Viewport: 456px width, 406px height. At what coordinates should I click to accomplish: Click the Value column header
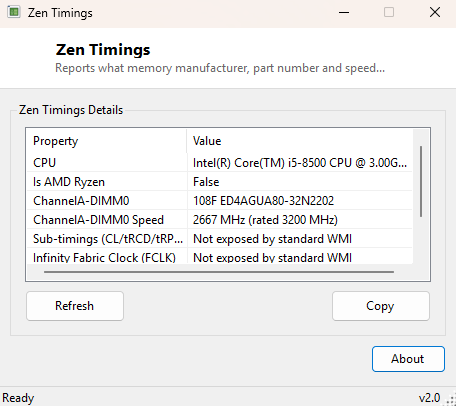(300, 141)
